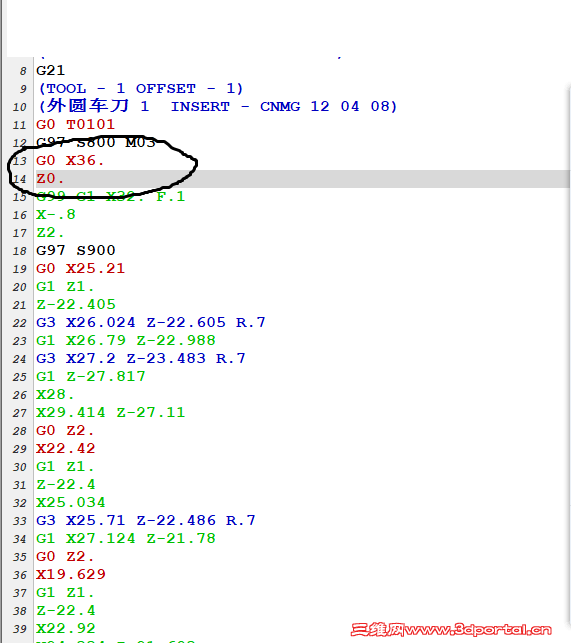571x643 pixels.
Task: Select 'G3 X25.71 Z-22.486 R.7' line
Action: point(146,520)
